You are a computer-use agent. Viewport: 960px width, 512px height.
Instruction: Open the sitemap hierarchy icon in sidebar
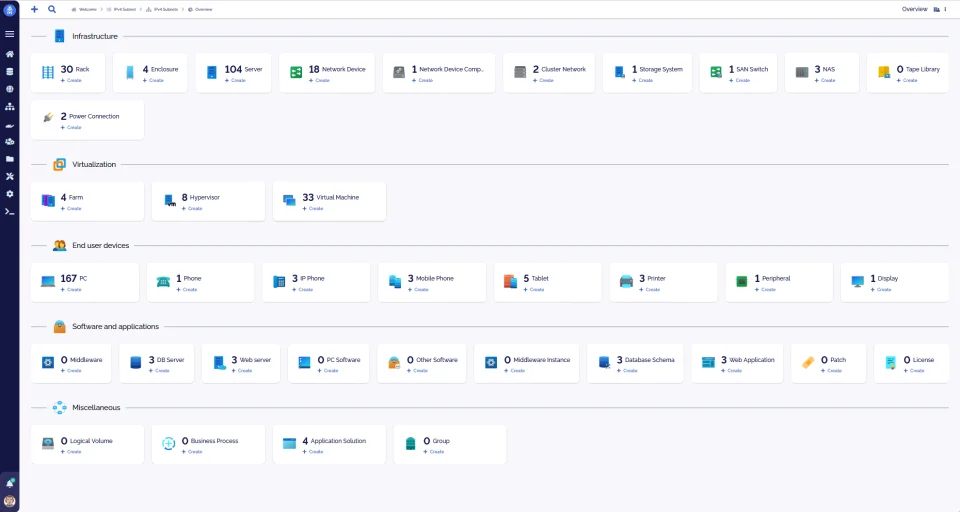coord(9,107)
